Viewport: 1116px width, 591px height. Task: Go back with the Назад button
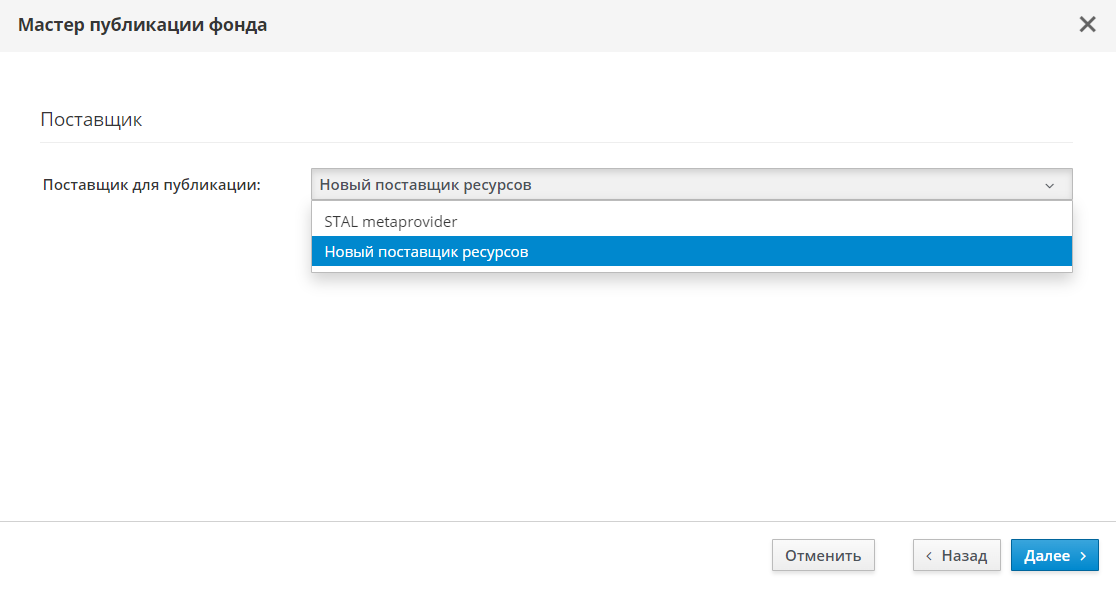[956, 555]
